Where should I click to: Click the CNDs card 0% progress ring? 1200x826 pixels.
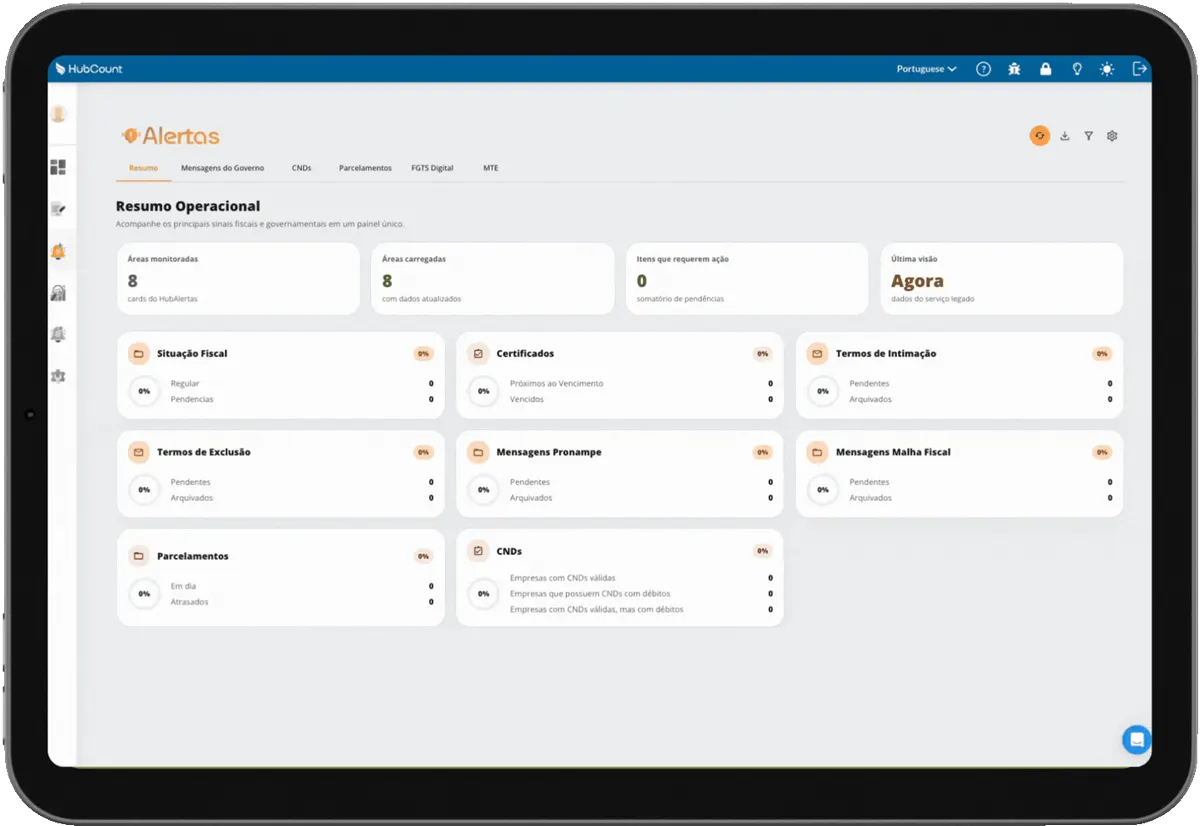click(483, 593)
